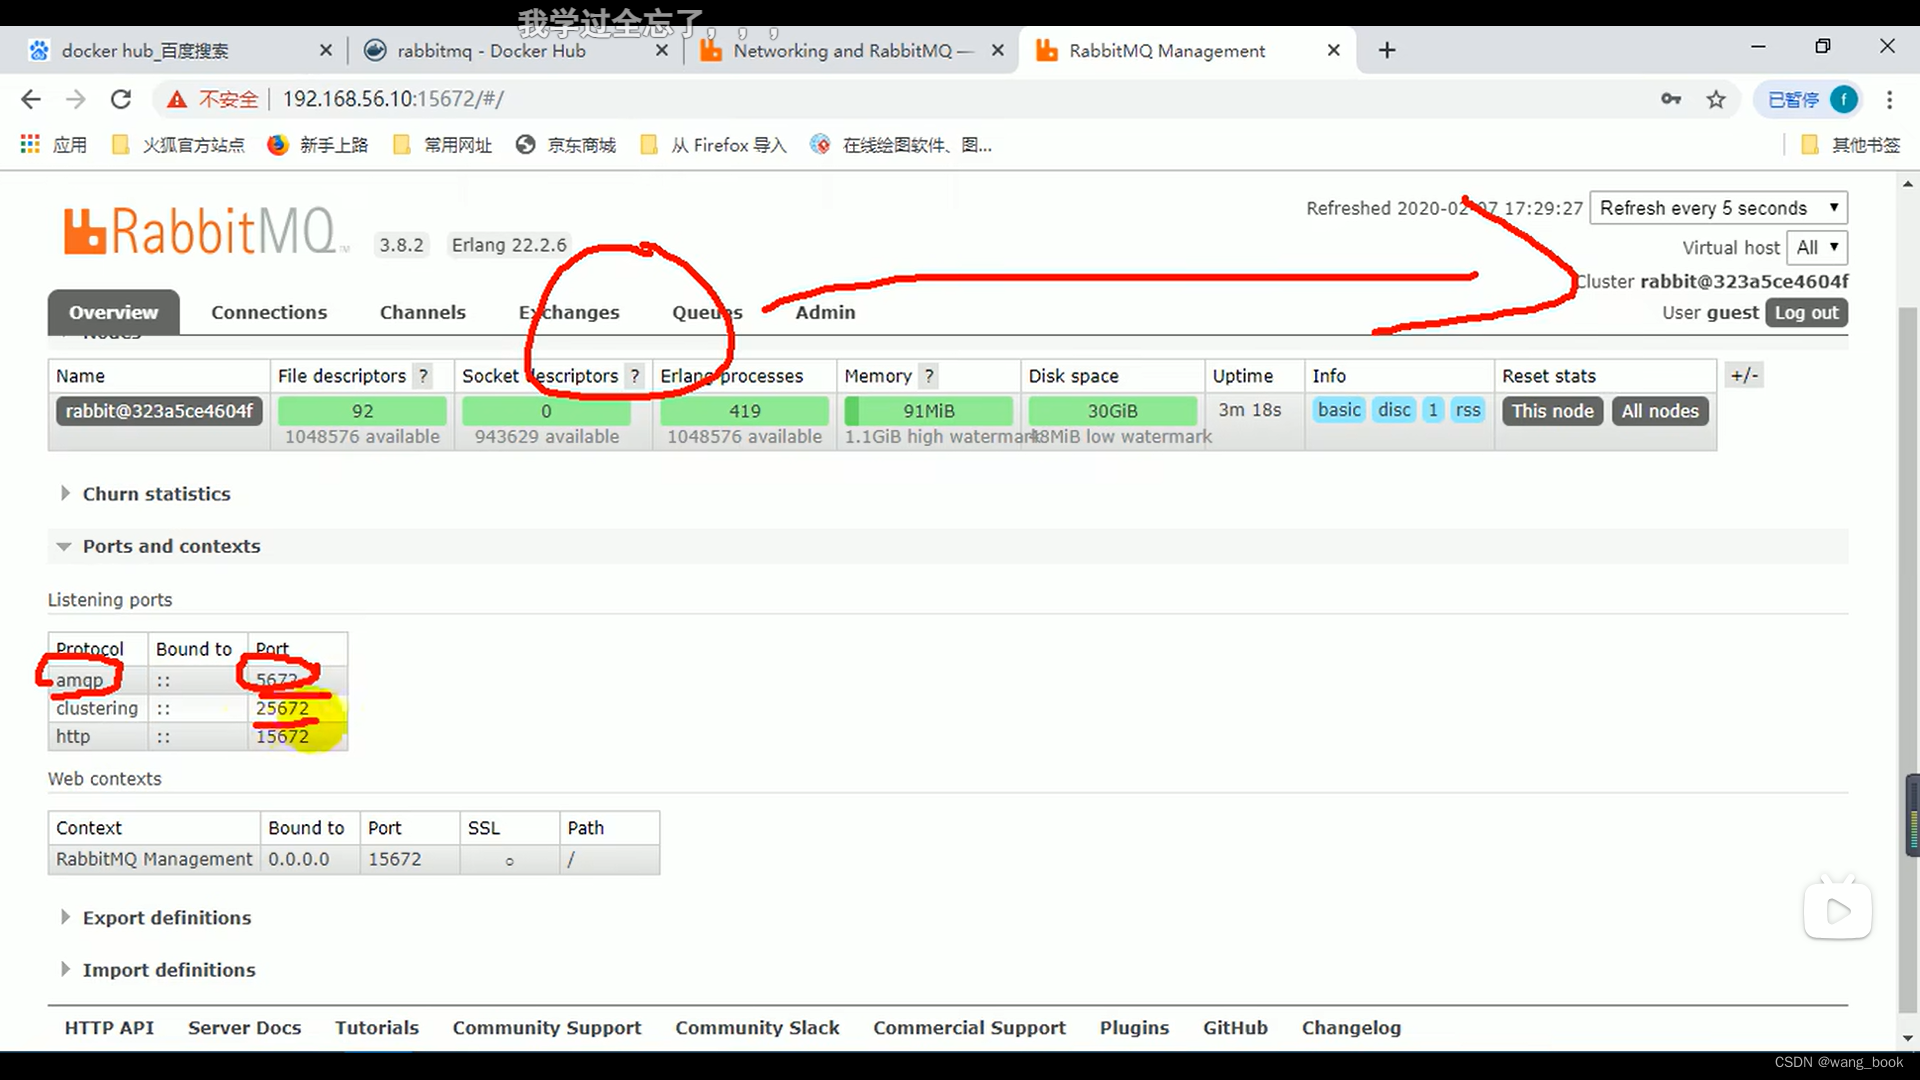
Task: Select the Overview tab
Action: tap(113, 312)
